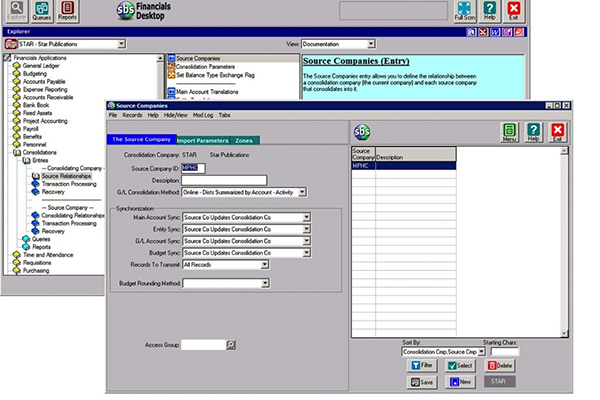The height and width of the screenshot is (400, 600).
Task: Click the Full Scrn icon
Action: [x=465, y=10]
